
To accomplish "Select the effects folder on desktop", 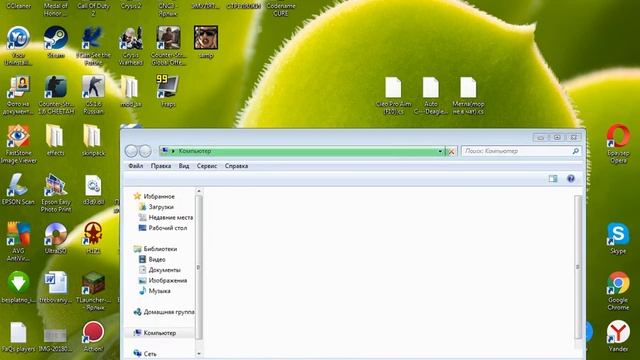I will point(55,140).
